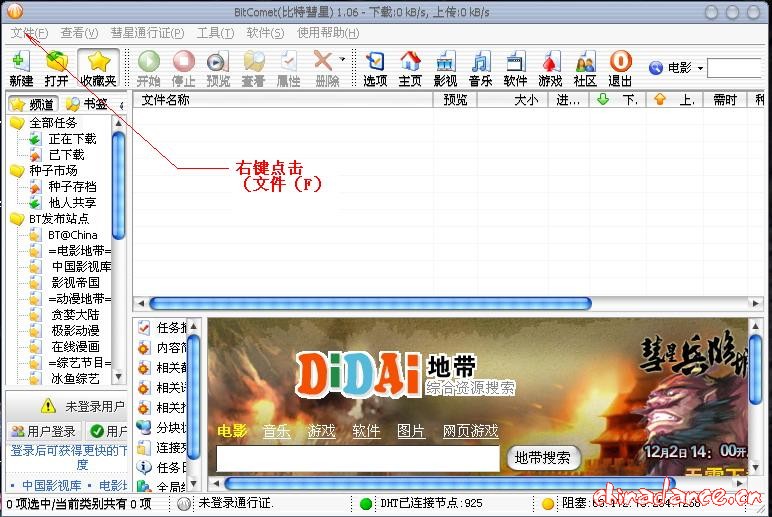Sort by the 大小 column header
This screenshot has width=772, height=517.
click(512, 100)
